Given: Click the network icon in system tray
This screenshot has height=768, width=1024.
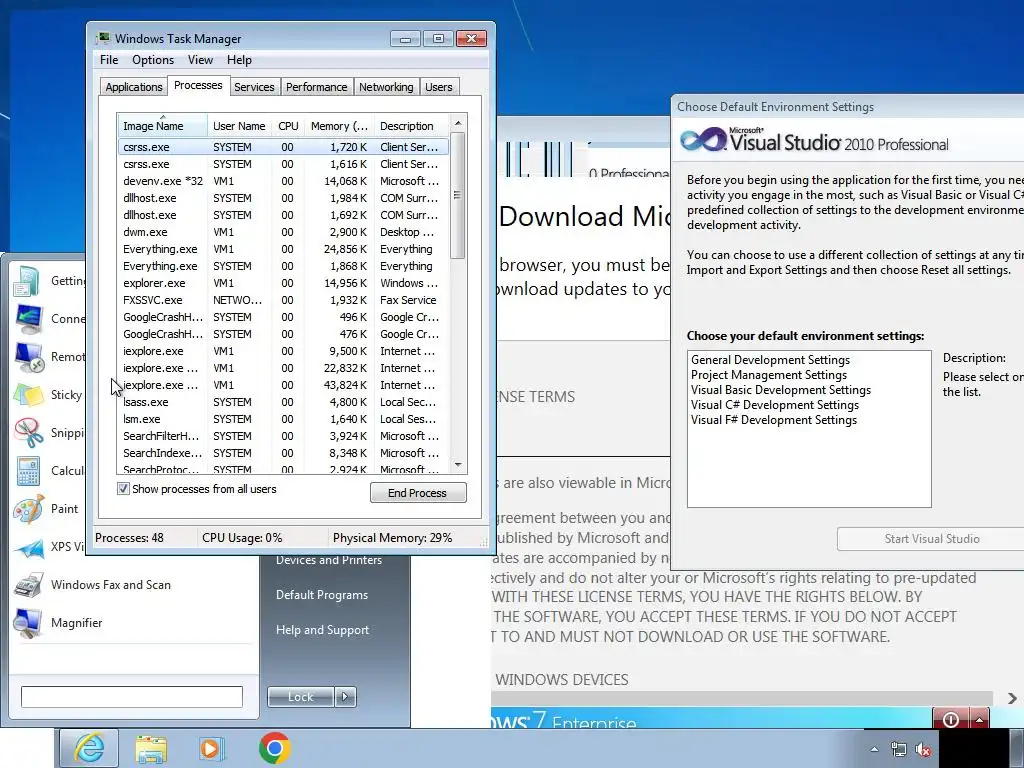Looking at the screenshot, I should tap(898, 750).
